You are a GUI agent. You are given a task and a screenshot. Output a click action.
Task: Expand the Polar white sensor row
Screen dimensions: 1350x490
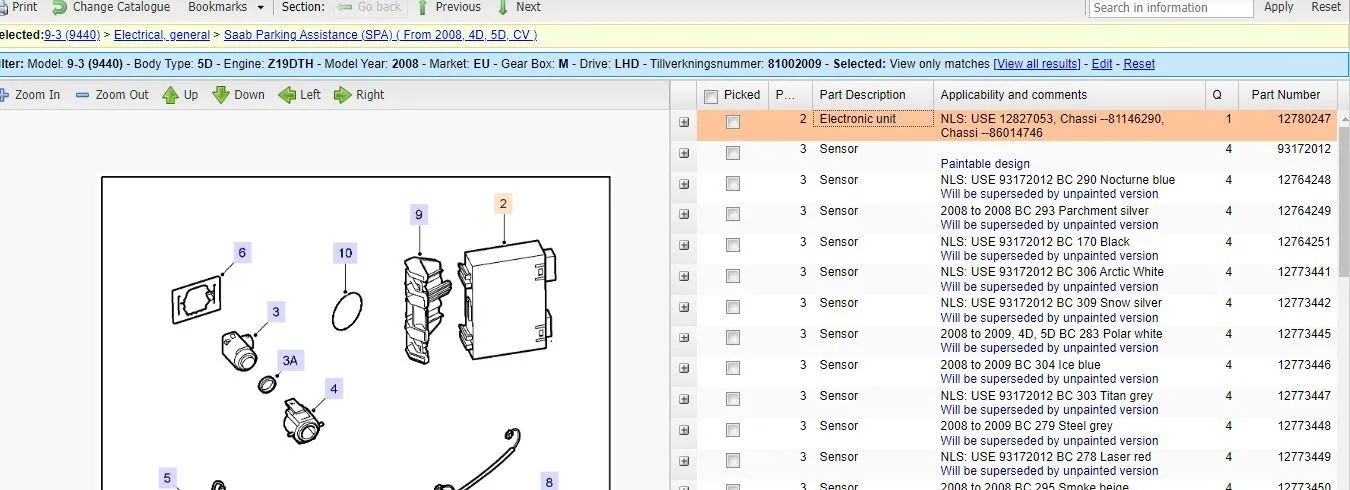[x=684, y=338]
